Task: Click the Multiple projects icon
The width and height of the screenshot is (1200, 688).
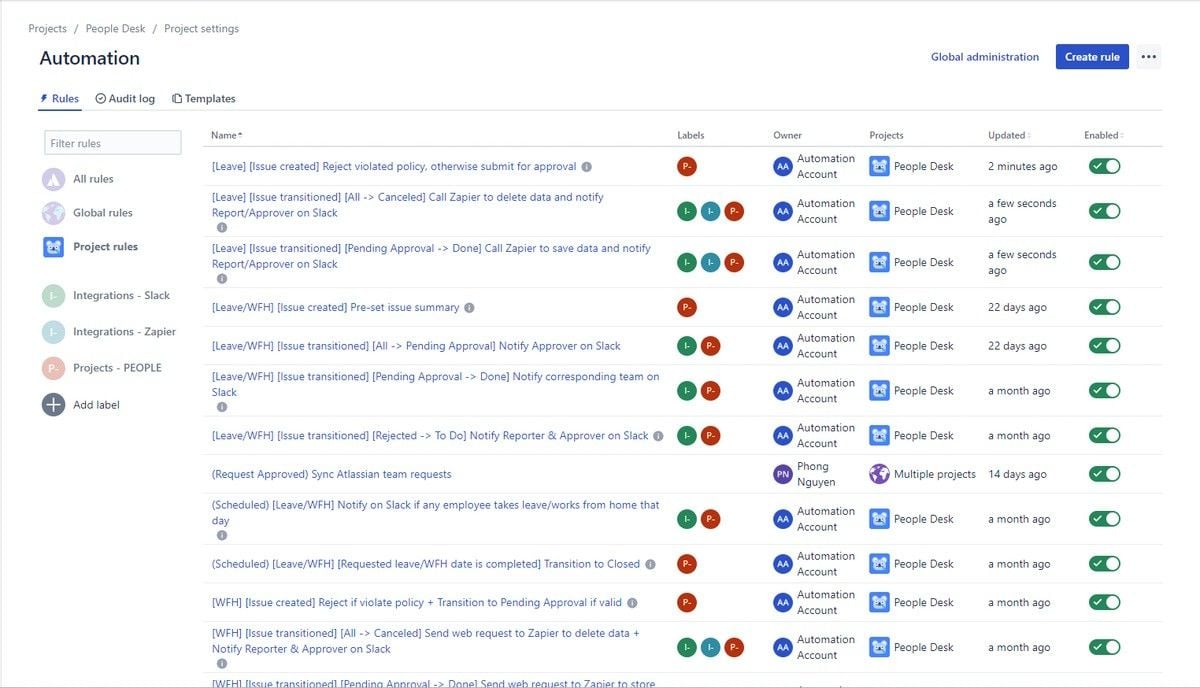Action: coord(879,474)
